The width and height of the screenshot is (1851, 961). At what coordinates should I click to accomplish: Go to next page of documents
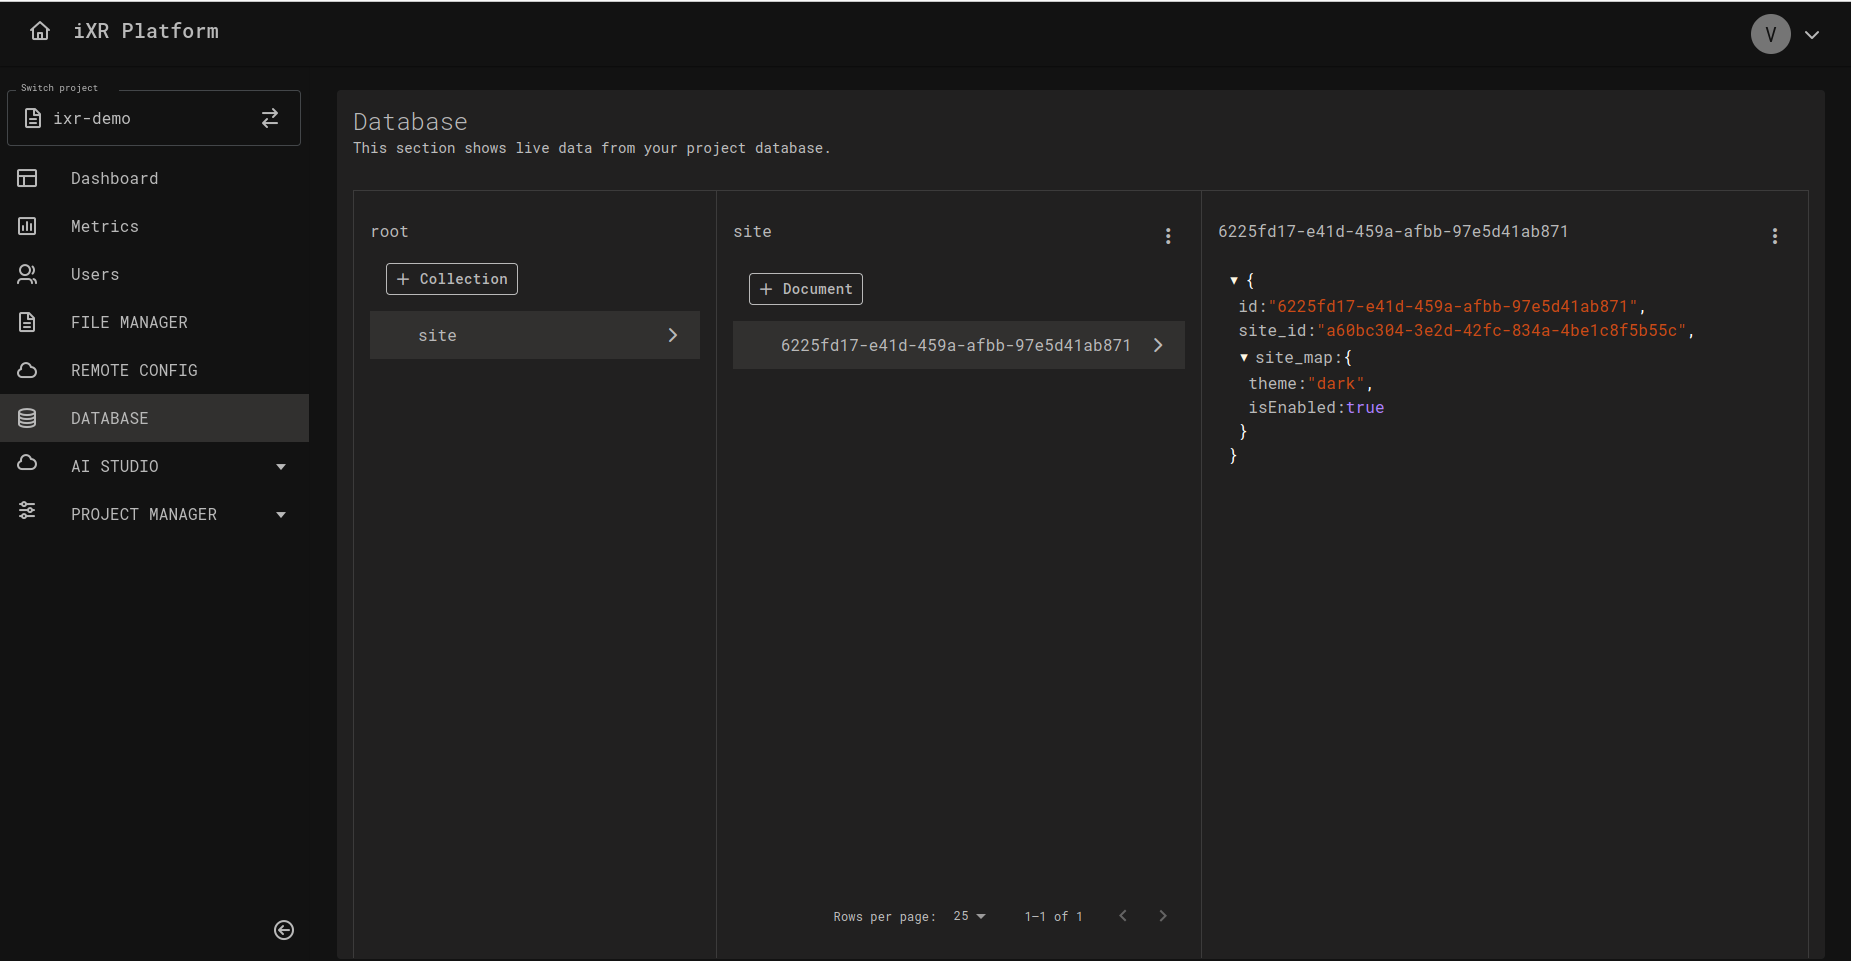coord(1162,916)
